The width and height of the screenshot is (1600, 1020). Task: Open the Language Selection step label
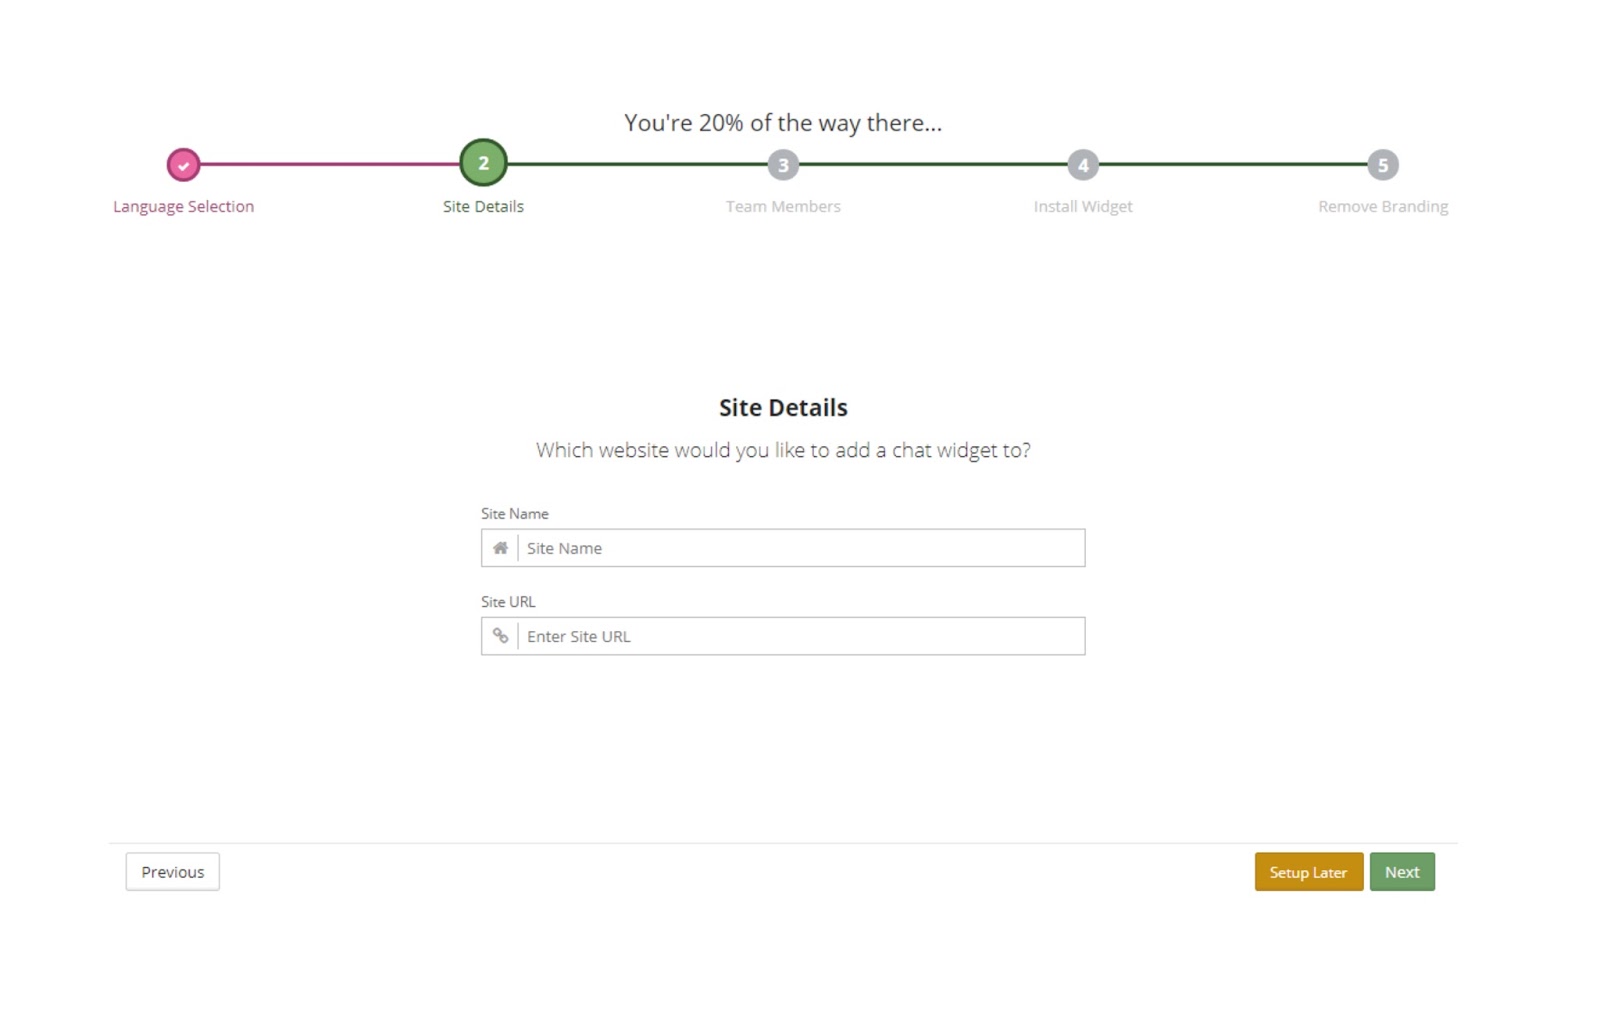click(183, 206)
